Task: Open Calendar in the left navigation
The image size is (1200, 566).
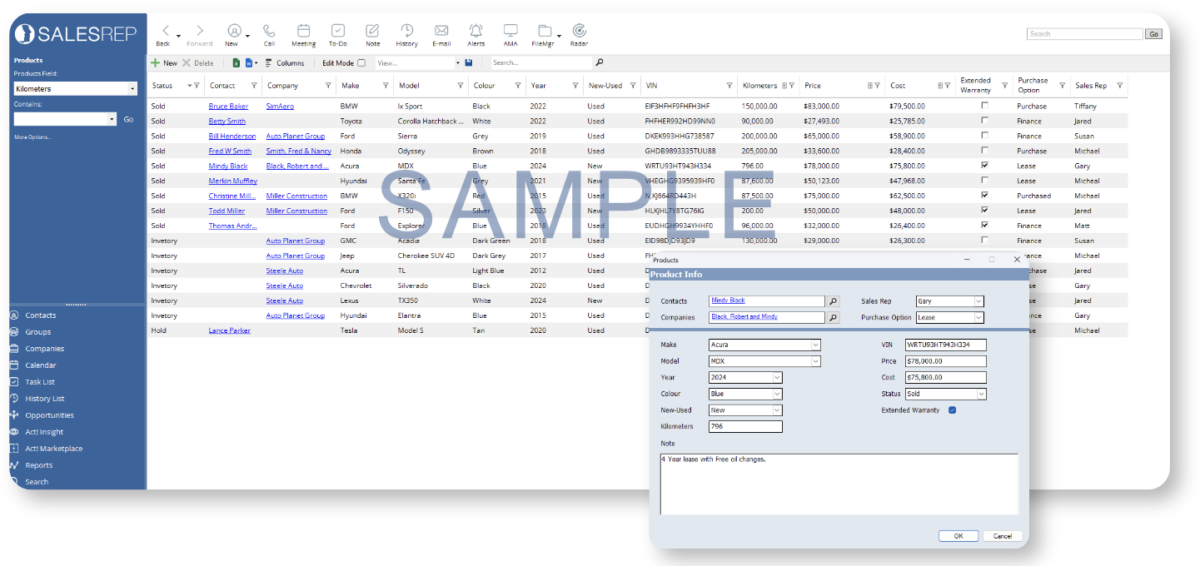Action: pos(40,365)
